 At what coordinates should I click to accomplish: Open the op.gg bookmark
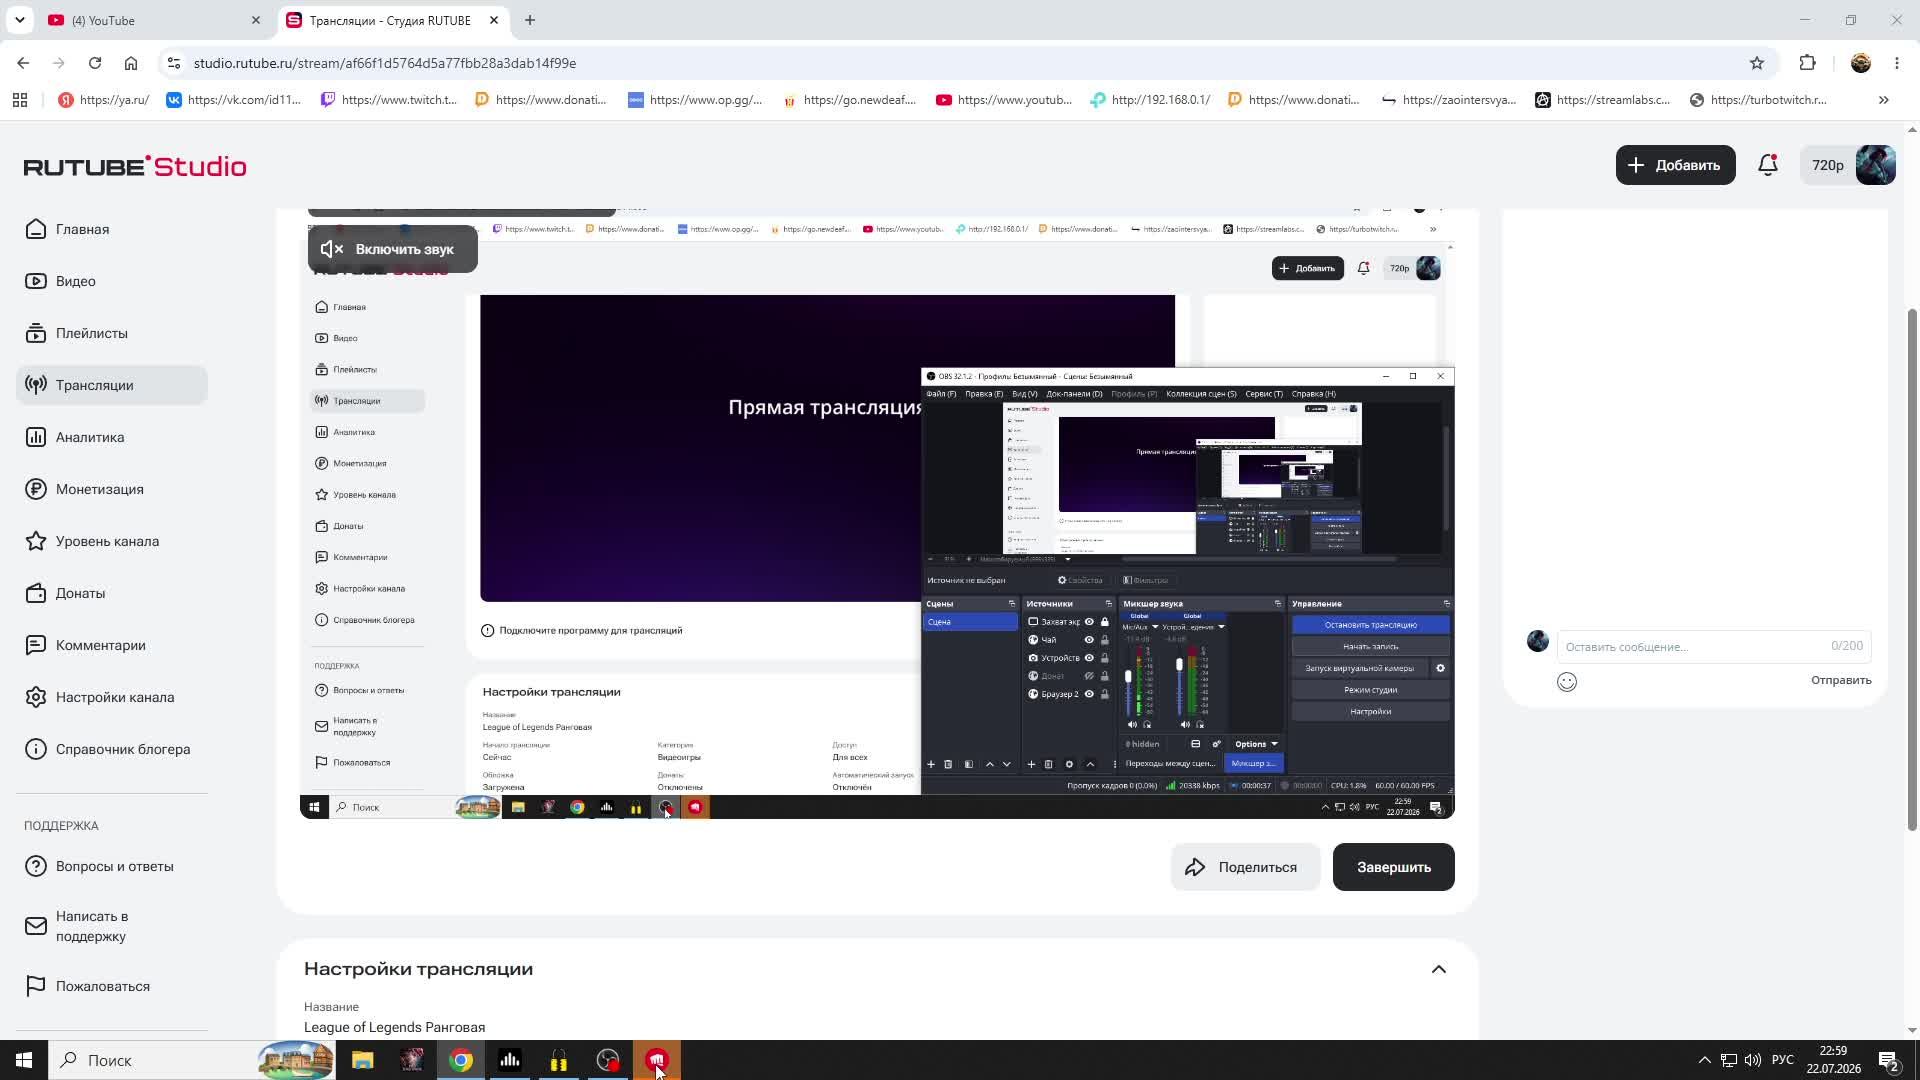pyautogui.click(x=696, y=100)
